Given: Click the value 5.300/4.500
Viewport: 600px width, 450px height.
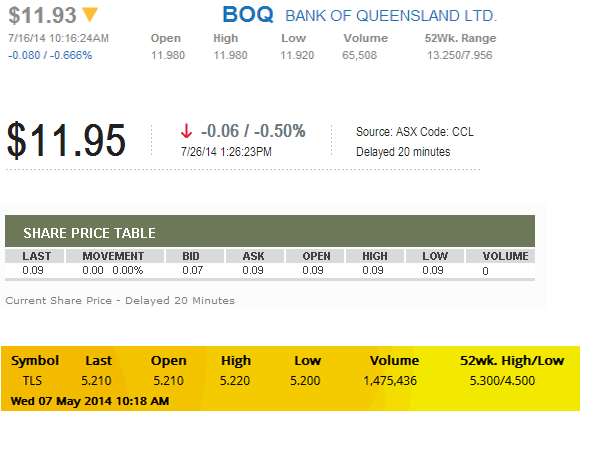Looking at the screenshot, I should (x=502, y=381).
